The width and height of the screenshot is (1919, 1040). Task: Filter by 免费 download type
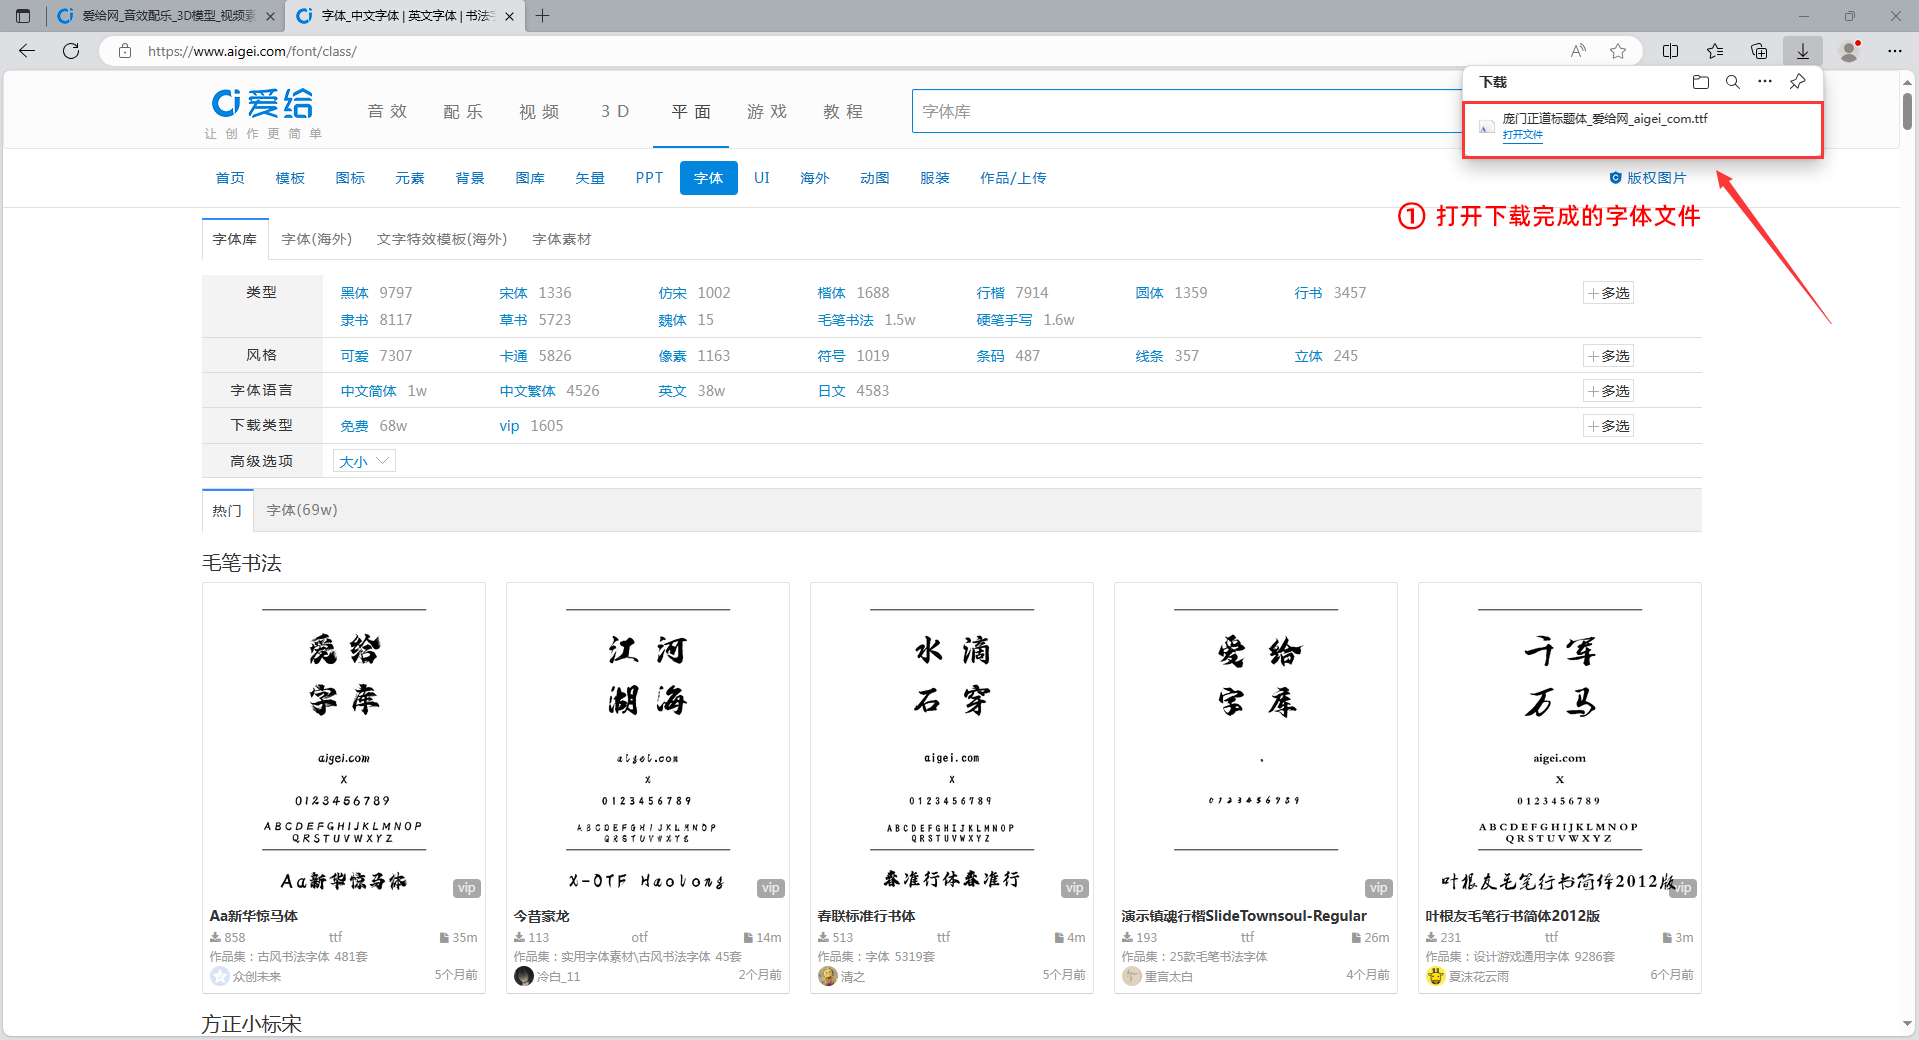point(355,426)
